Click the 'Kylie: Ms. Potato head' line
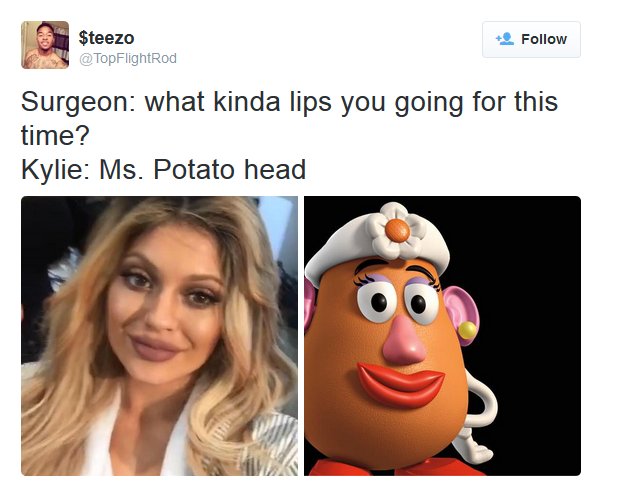Screen dimensions: 617x483 [163, 170]
